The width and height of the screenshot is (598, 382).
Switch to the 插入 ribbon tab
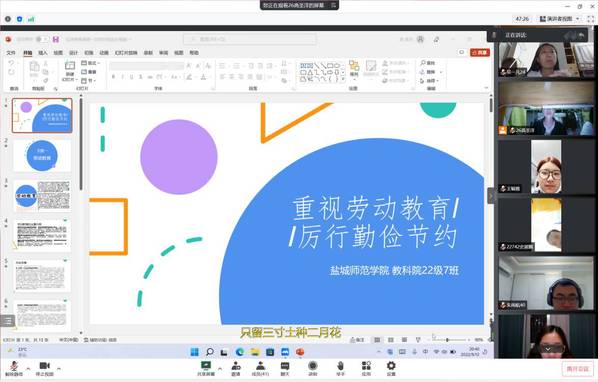[43, 53]
